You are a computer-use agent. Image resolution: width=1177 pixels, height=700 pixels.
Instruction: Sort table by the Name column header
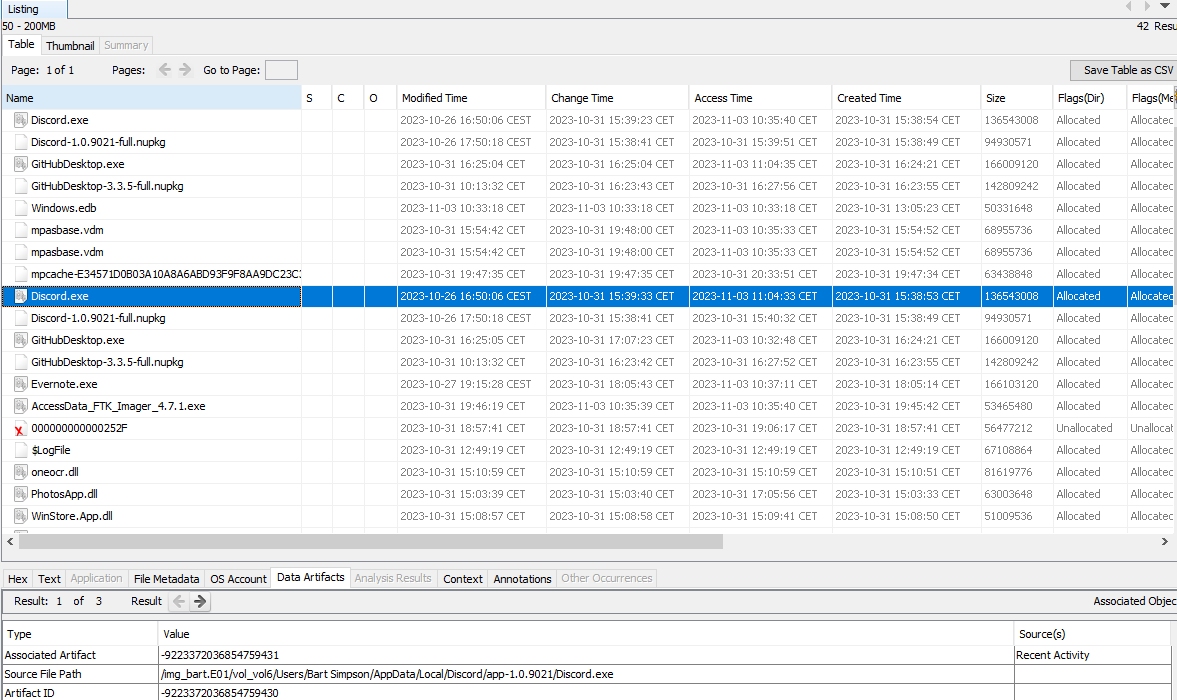[x=150, y=98]
